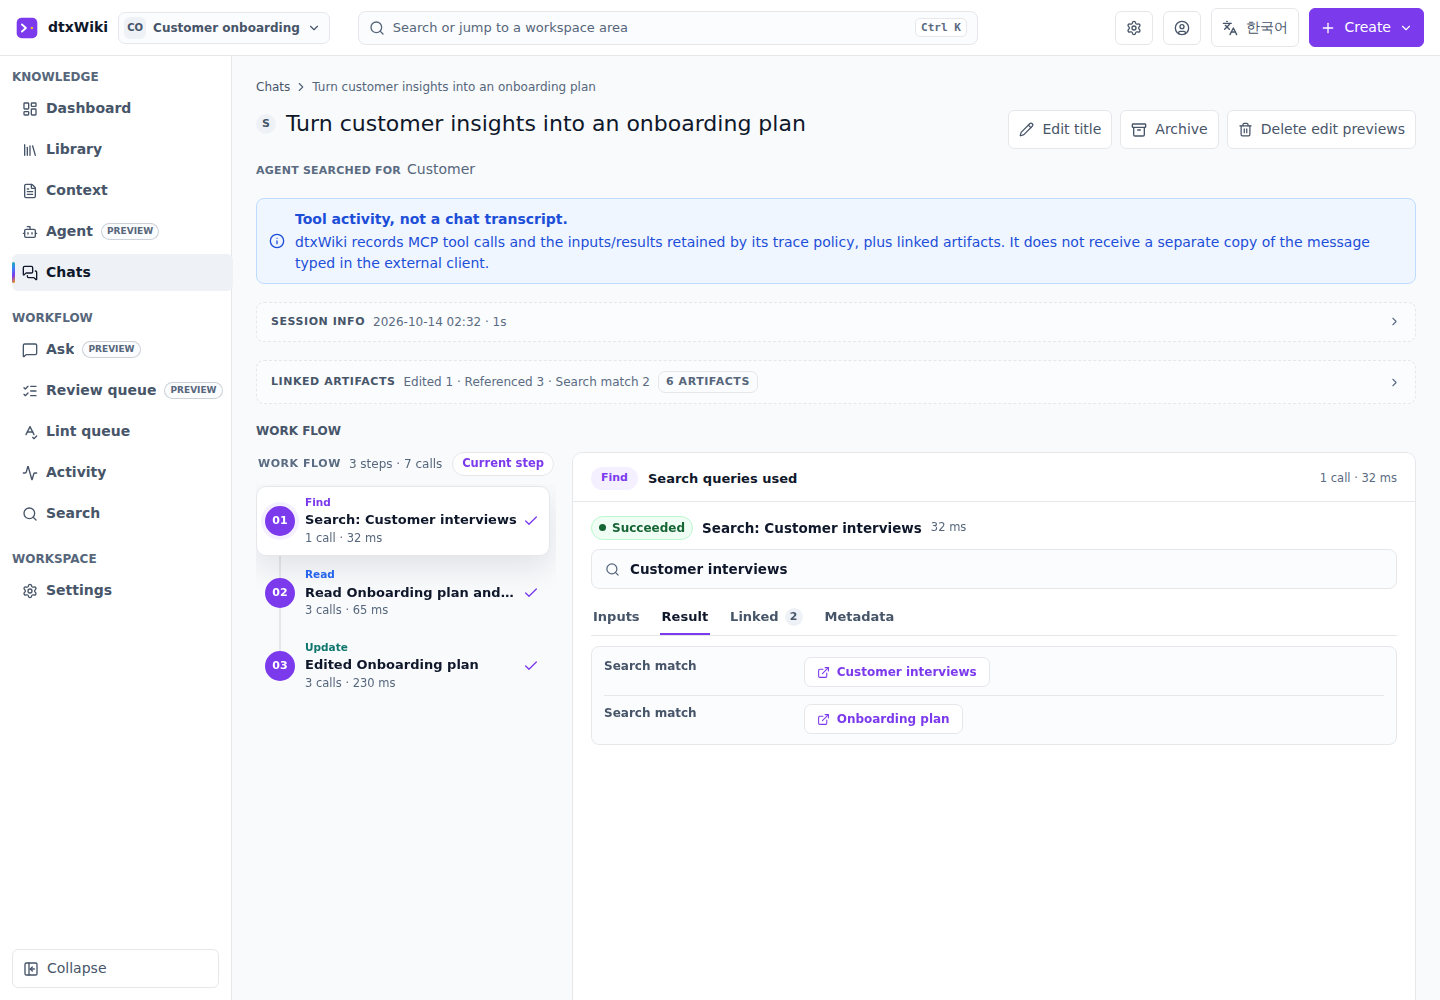Collapse the sidebar
This screenshot has width=1440, height=1000.
(x=115, y=968)
